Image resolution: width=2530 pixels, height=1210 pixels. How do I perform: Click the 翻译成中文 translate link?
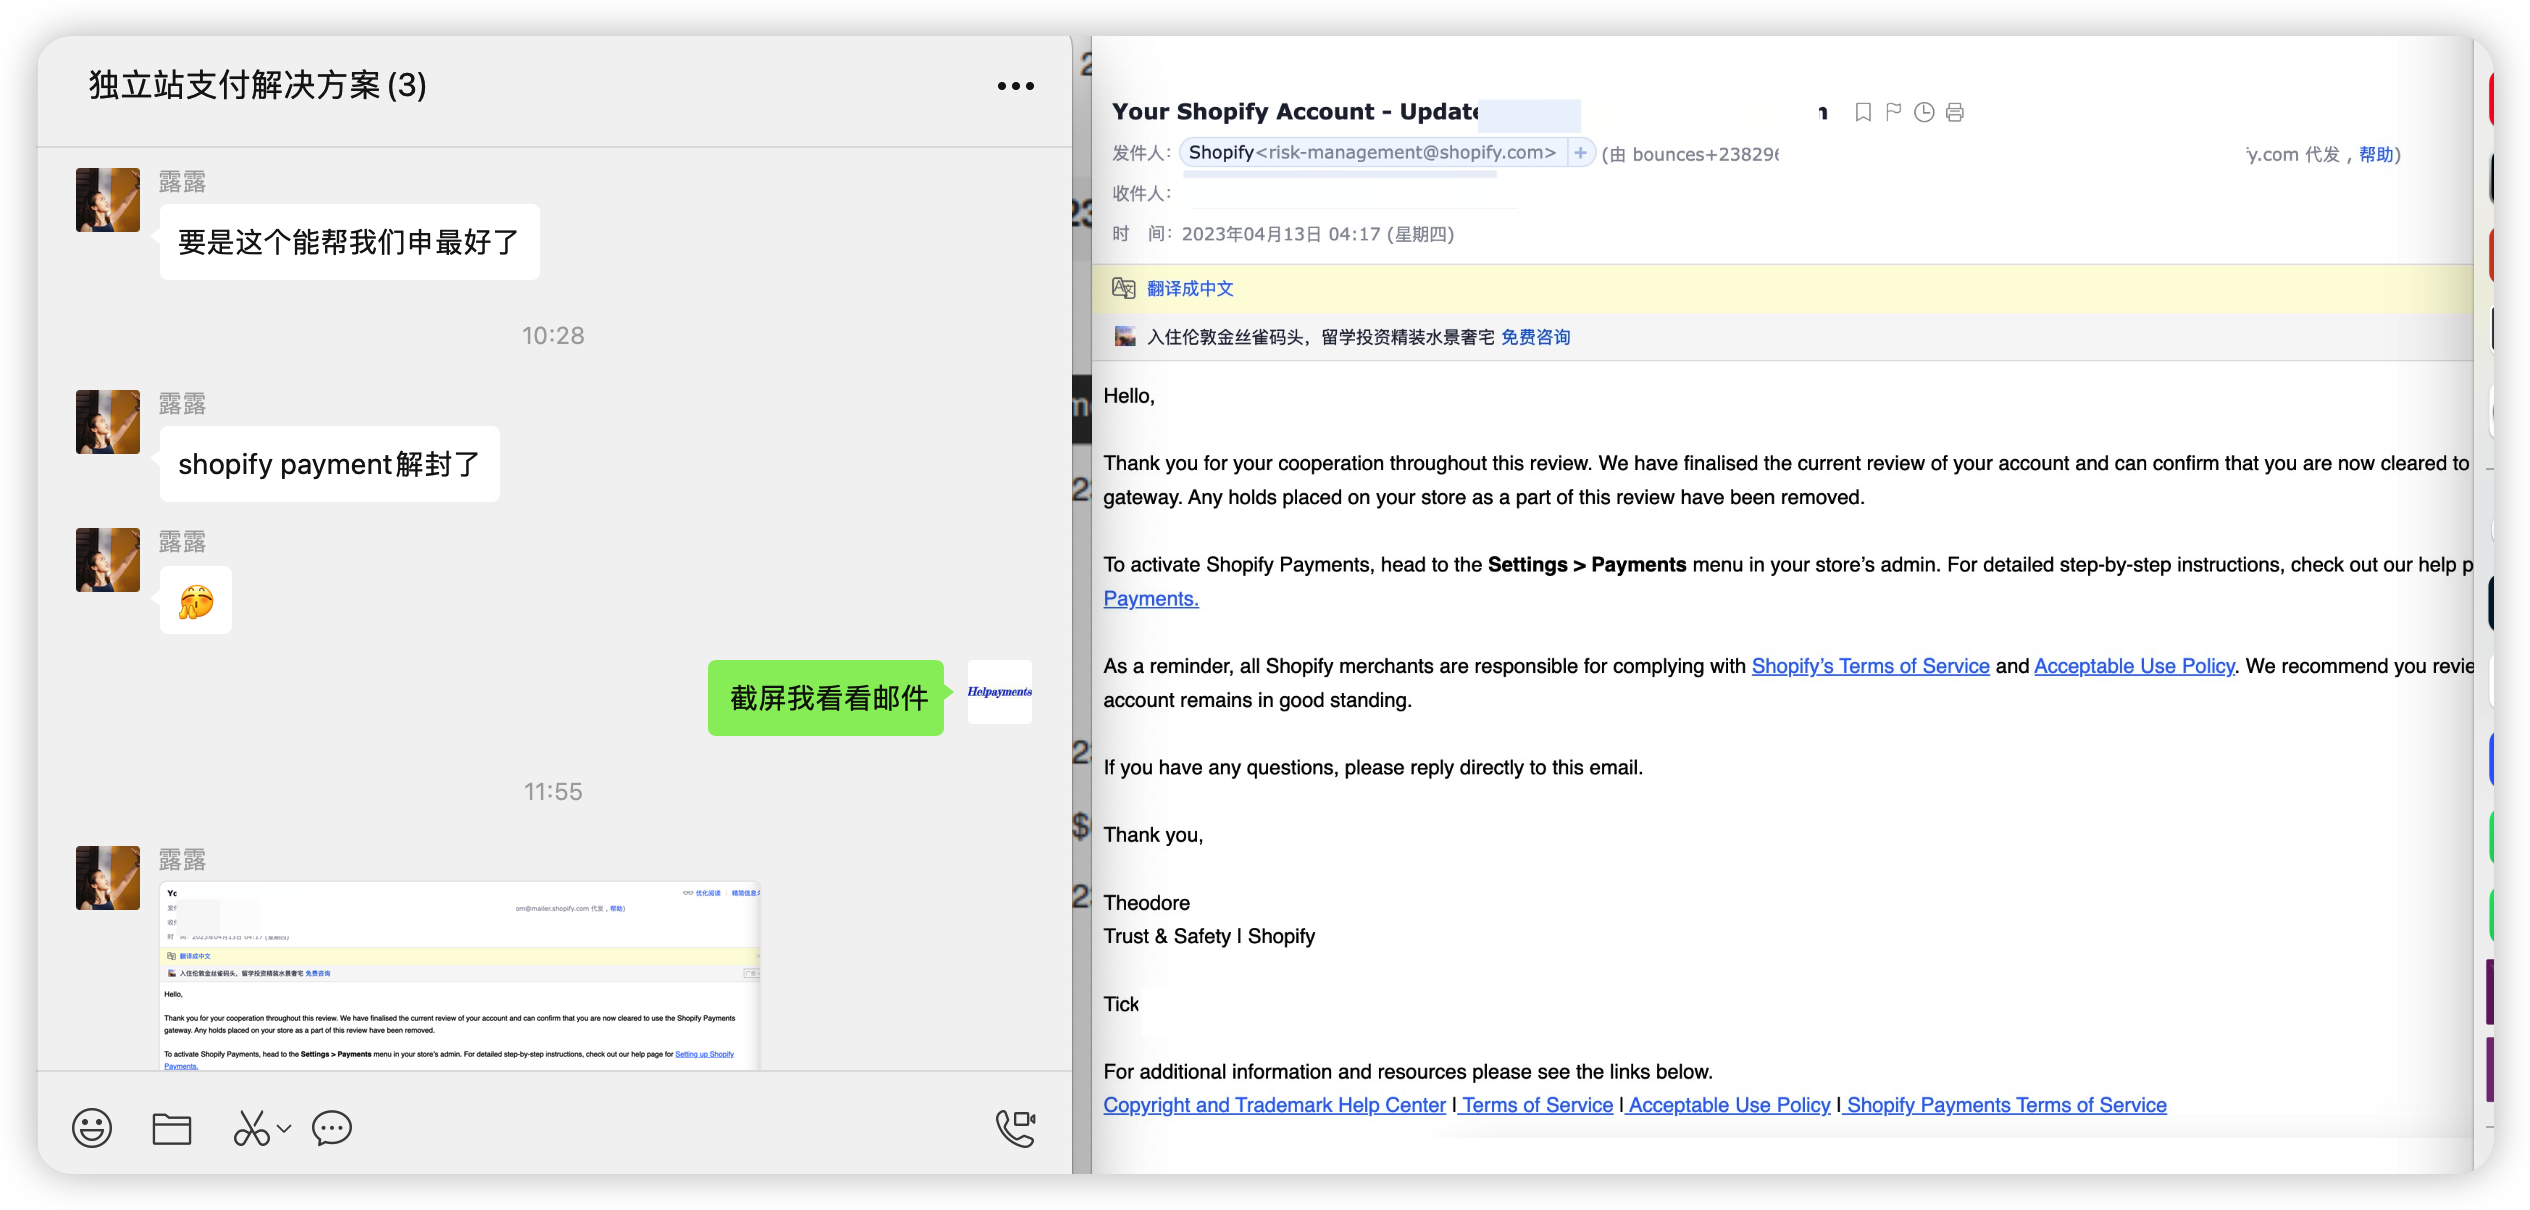tap(1190, 289)
